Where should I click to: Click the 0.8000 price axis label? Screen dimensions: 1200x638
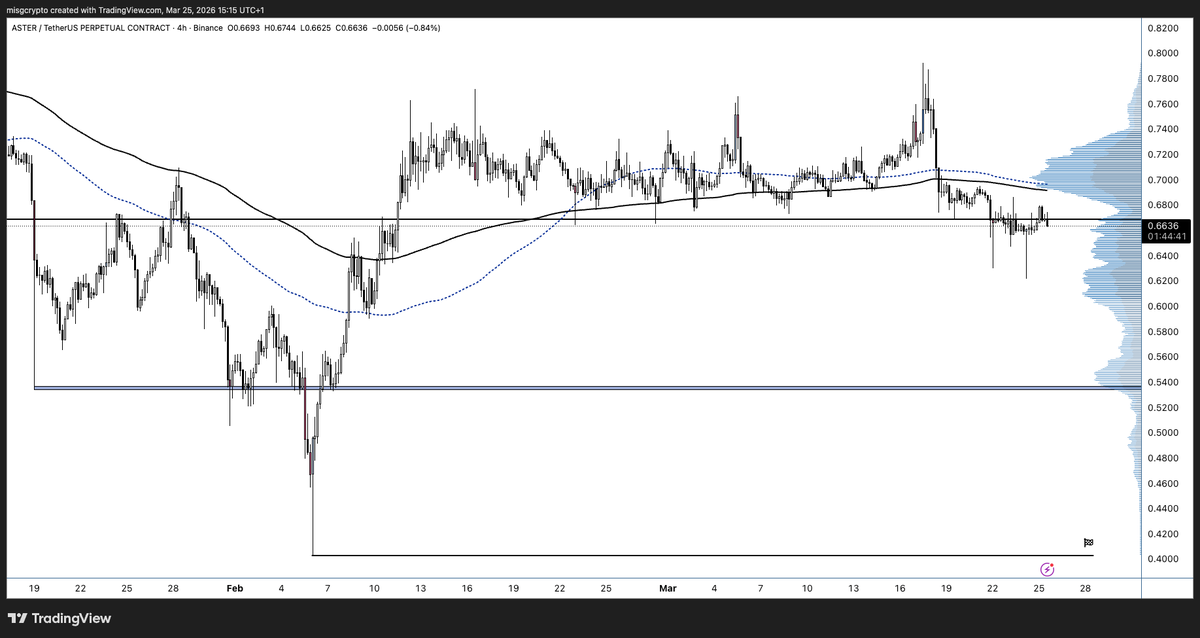(x=1162, y=53)
